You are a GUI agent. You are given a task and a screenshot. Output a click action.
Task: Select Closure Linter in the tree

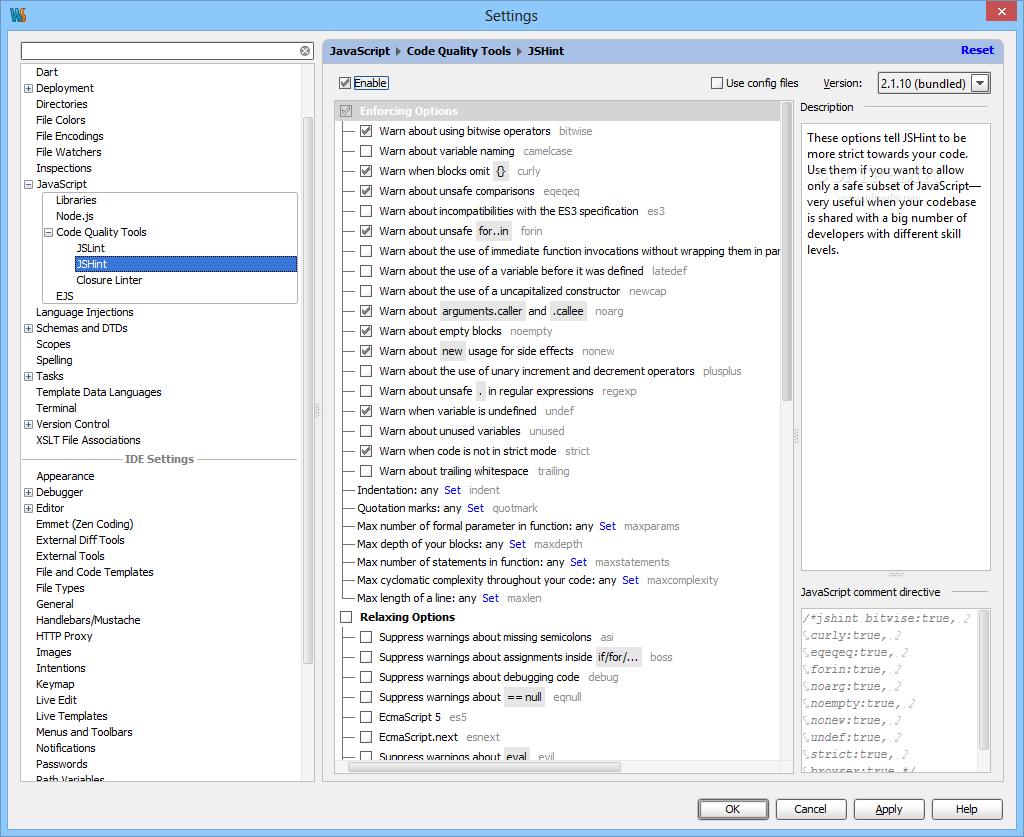(109, 280)
